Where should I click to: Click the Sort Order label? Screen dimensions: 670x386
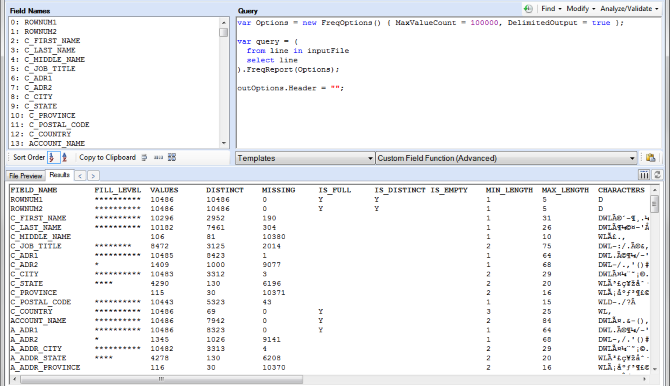(29, 157)
